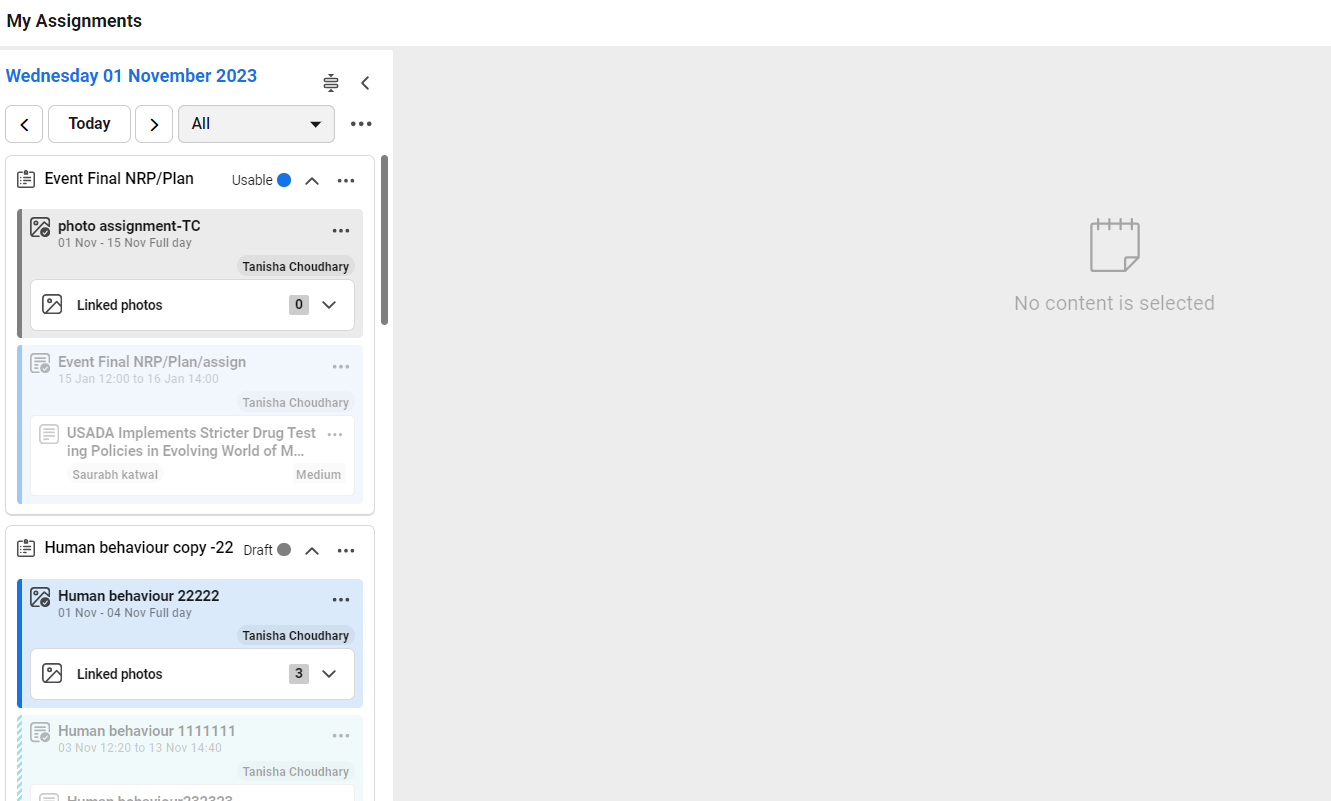Click the Human behaviour 22222 picture icon
This screenshot has width=1331, height=801.
(x=40, y=597)
